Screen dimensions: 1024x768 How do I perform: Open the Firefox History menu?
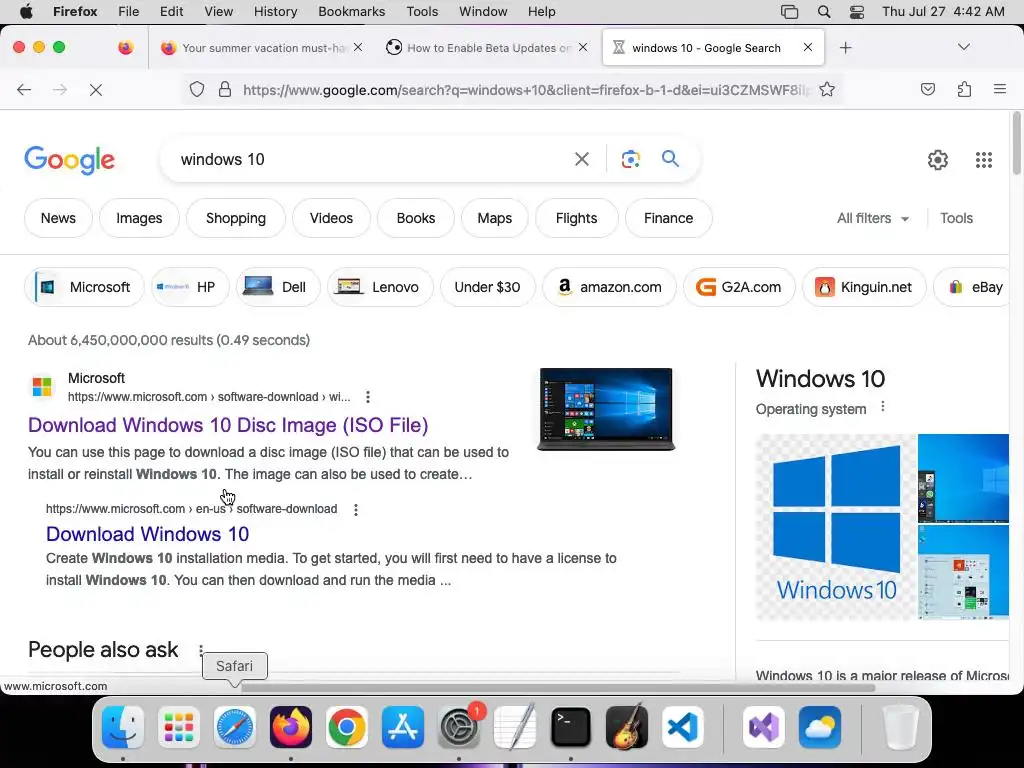(x=275, y=12)
